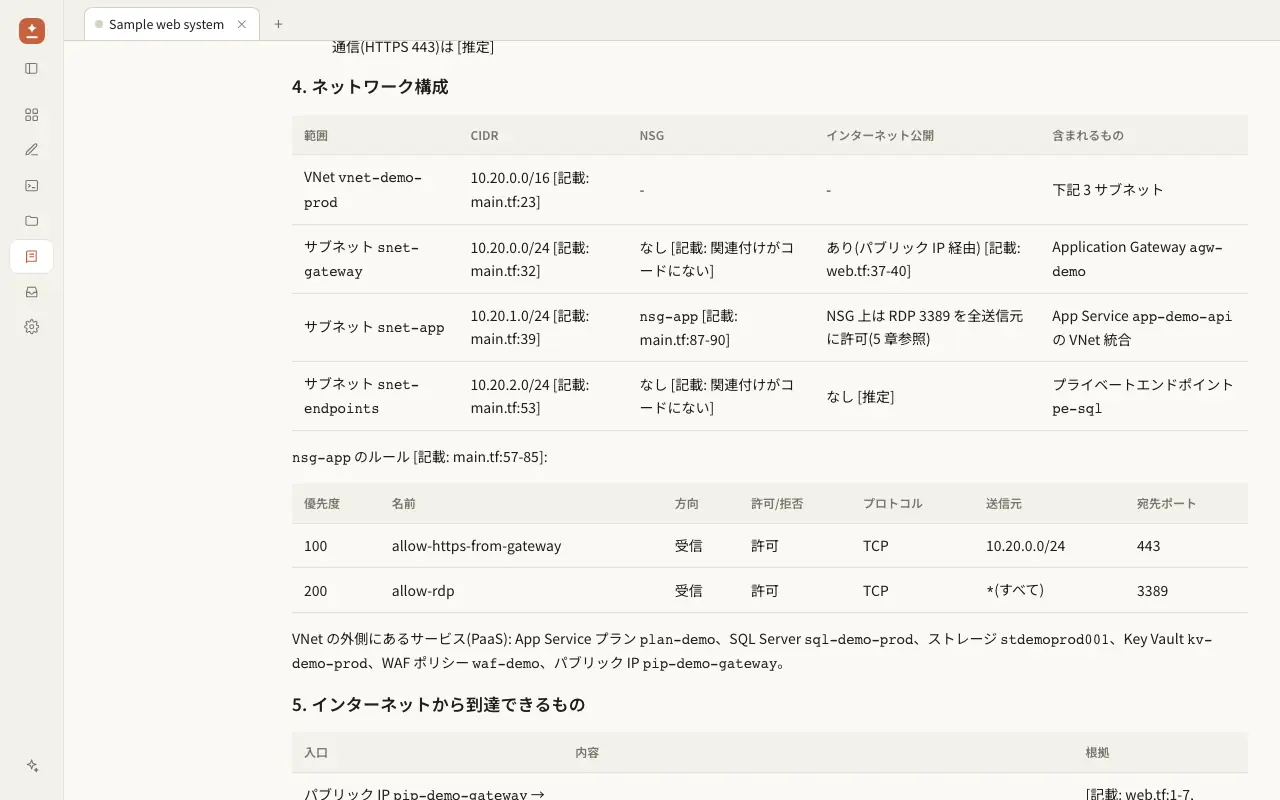Click cell サブネット snet-app
The height and width of the screenshot is (800, 1280).
[374, 327]
